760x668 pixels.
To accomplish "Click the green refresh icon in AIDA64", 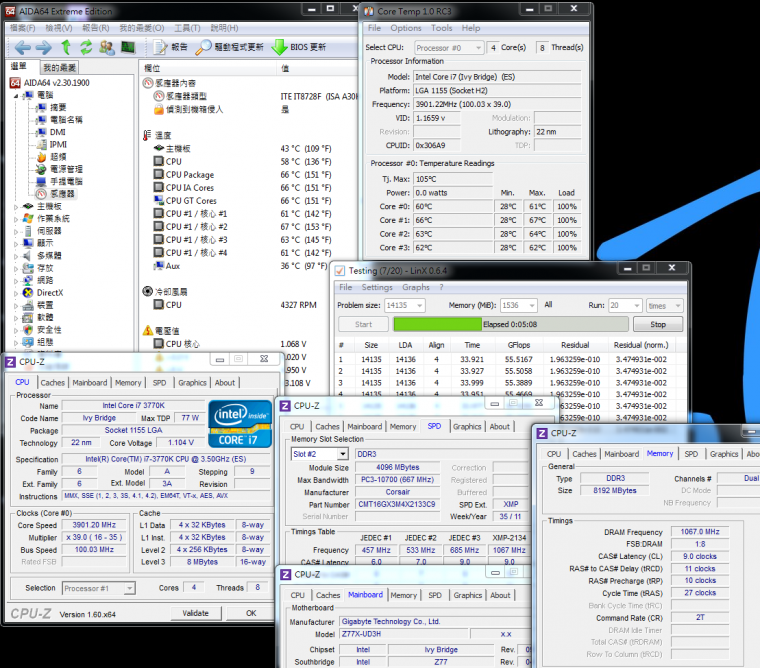I will (86, 47).
